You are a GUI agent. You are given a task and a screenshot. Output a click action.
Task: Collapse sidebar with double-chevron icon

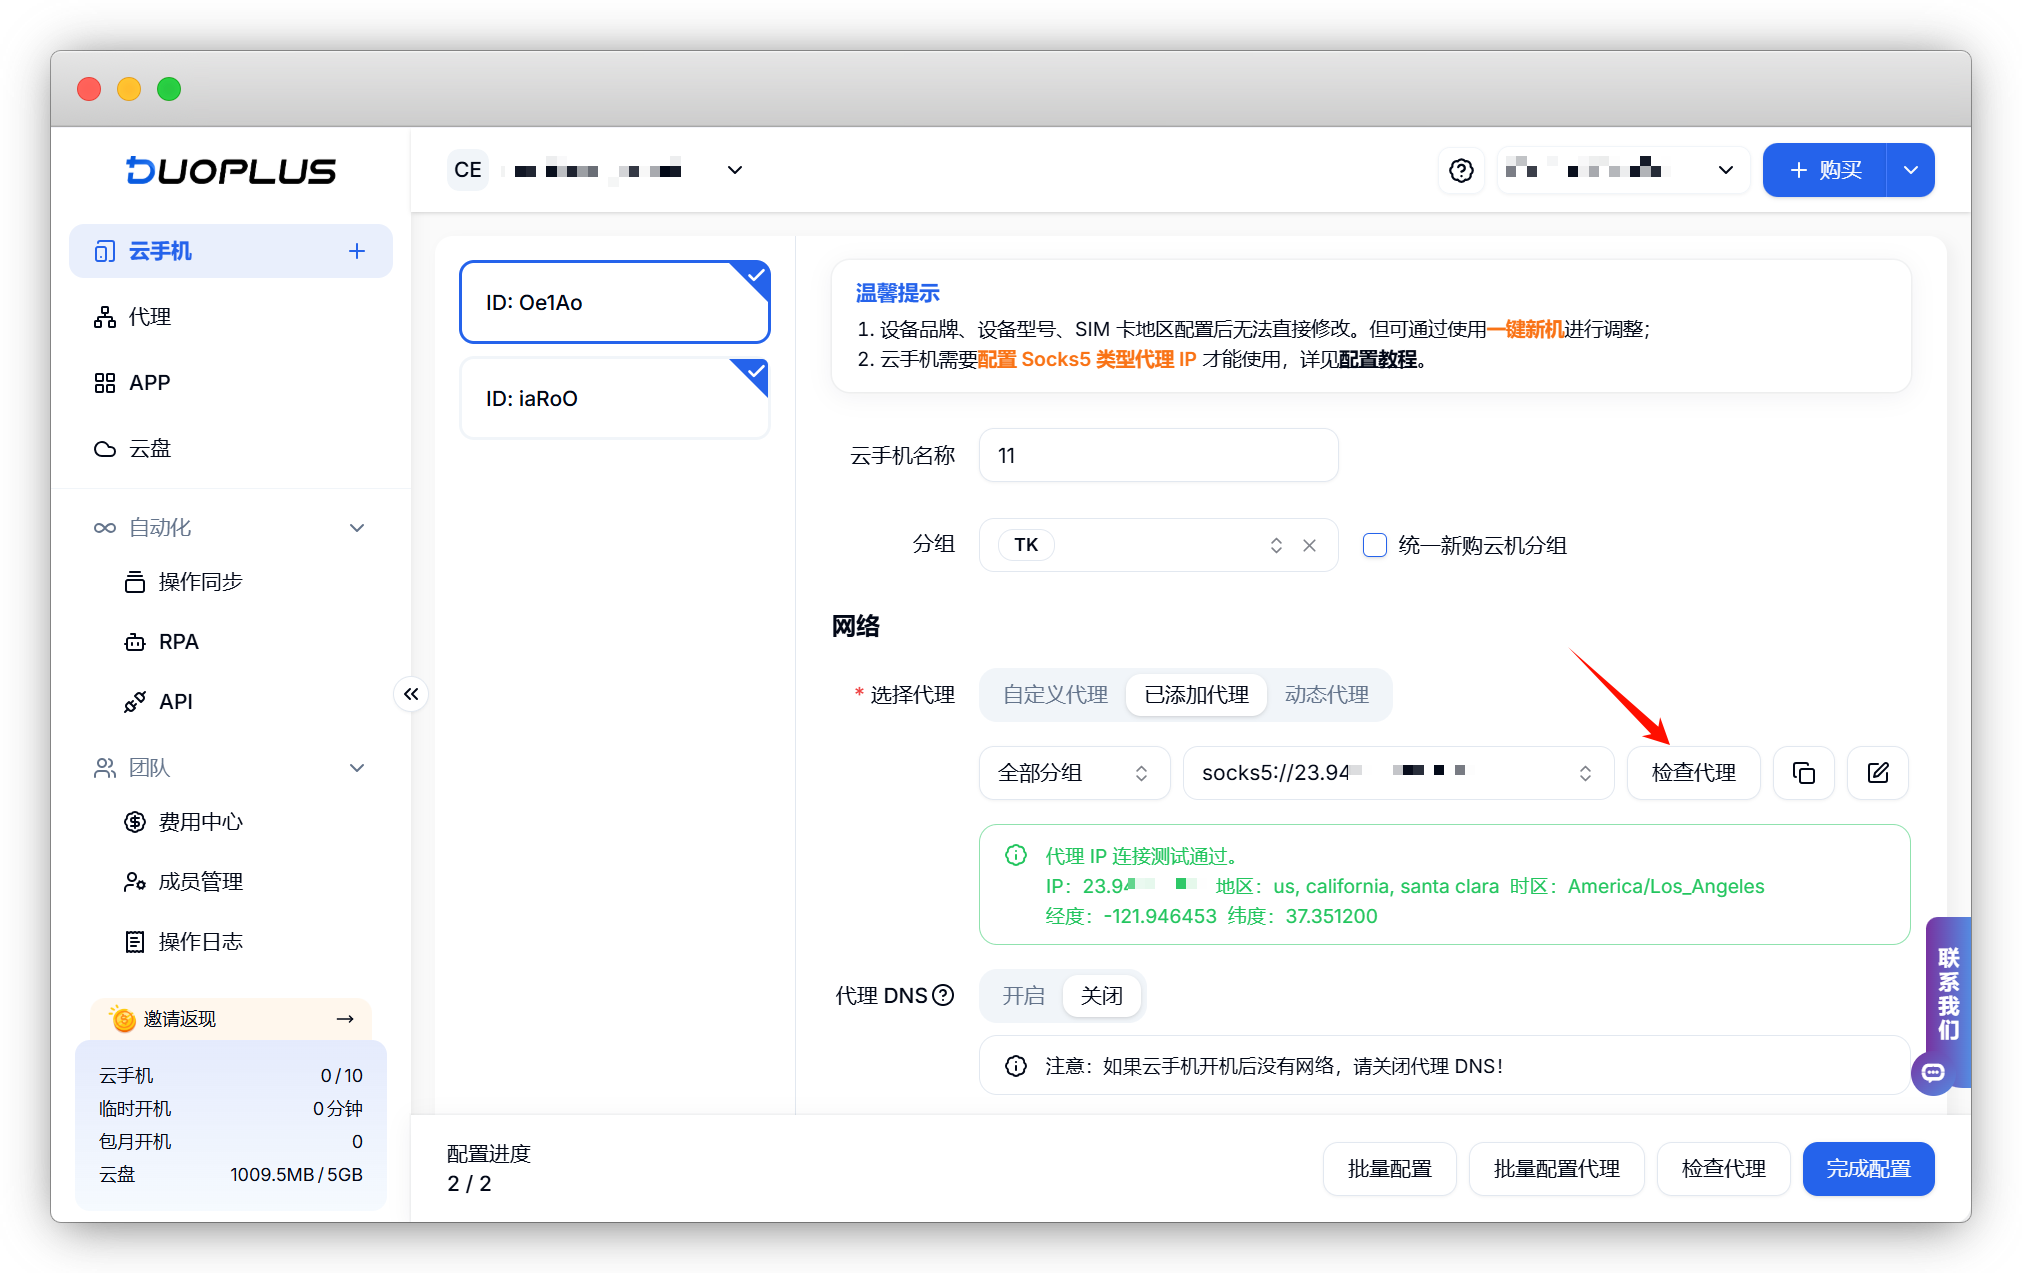point(411,694)
